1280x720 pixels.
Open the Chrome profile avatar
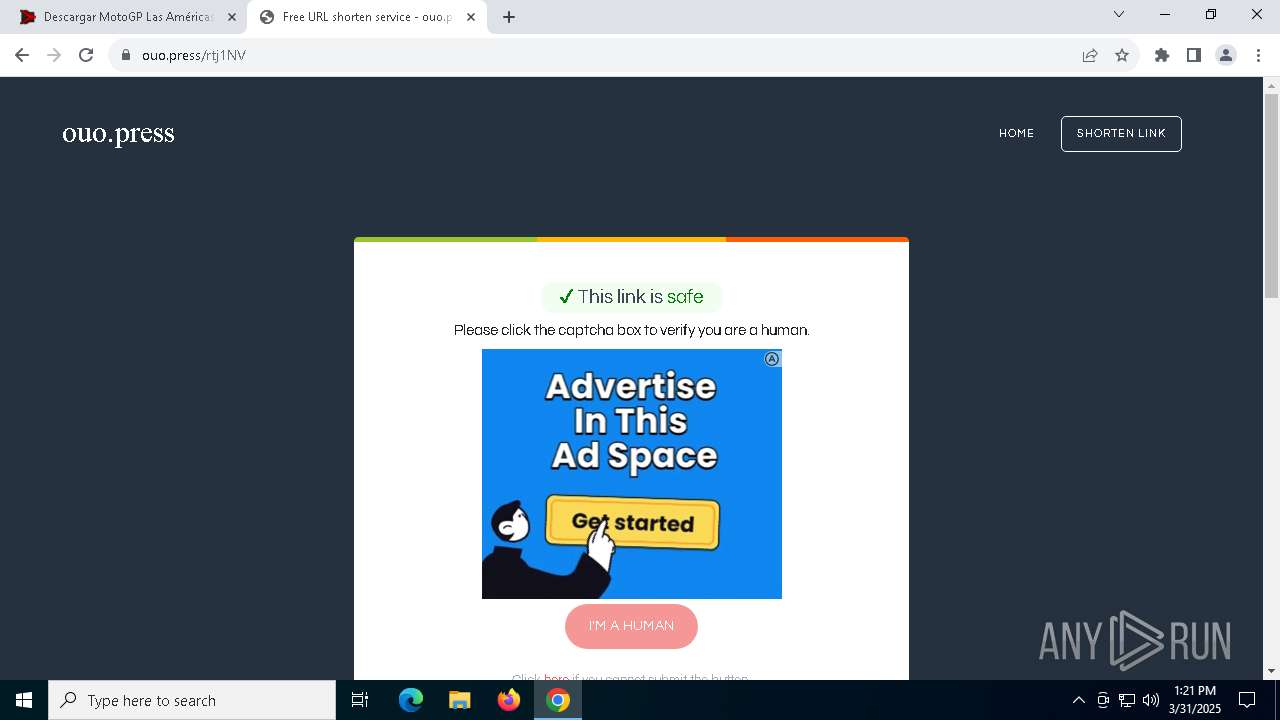tap(1226, 55)
